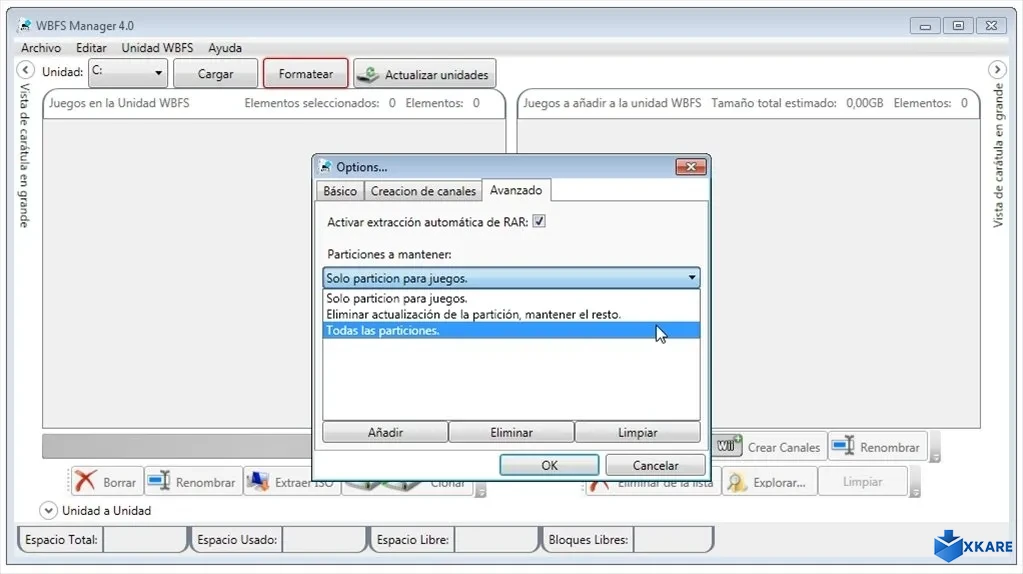The image size is (1023, 574).
Task: Click the Cargar button
Action: [x=215, y=74]
